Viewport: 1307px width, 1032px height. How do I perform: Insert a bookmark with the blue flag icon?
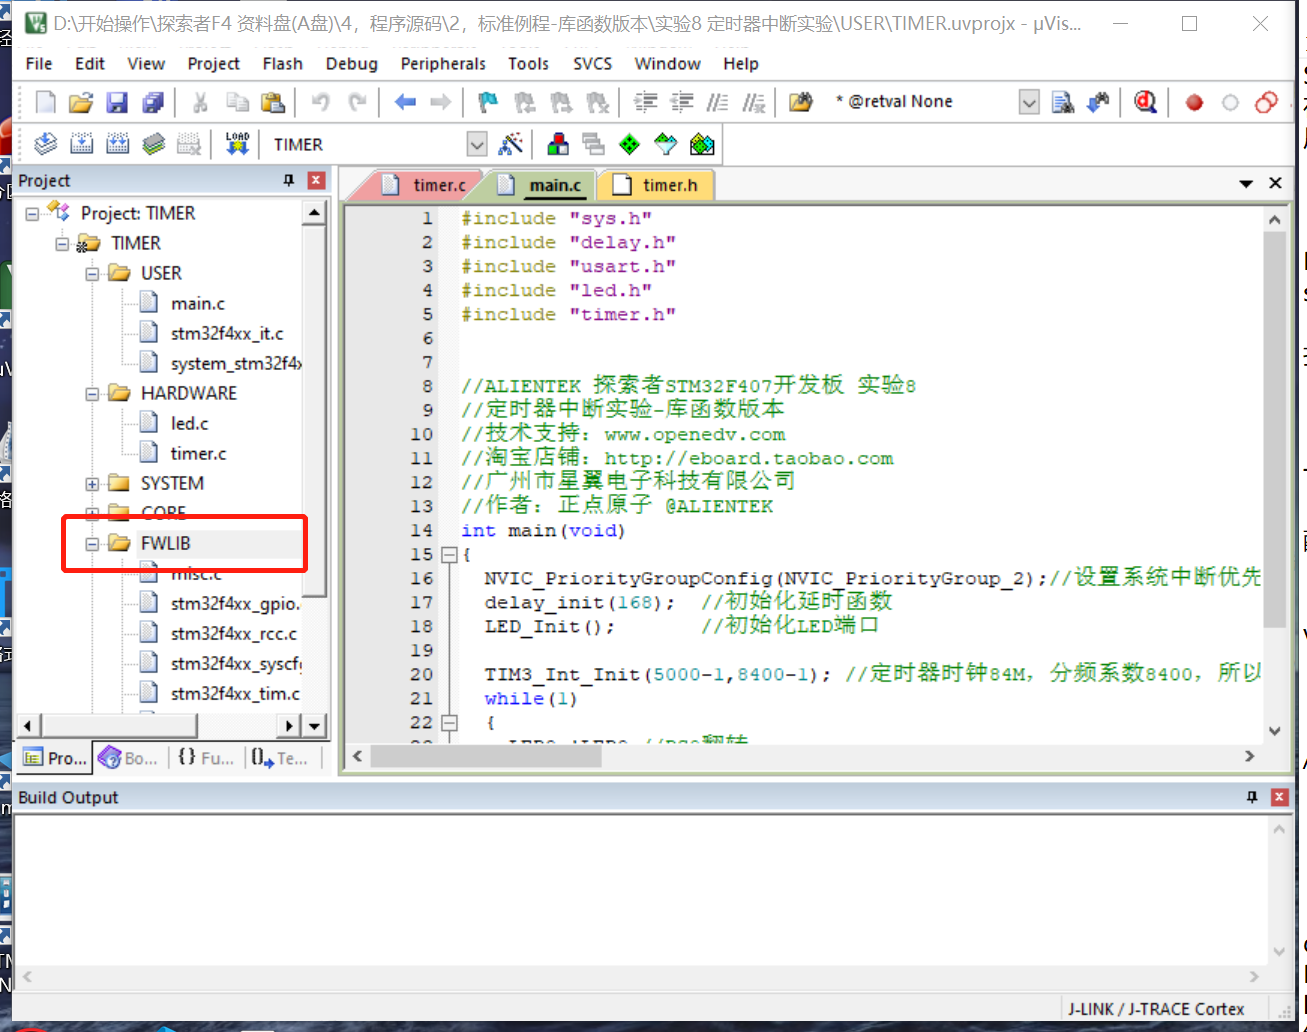click(x=488, y=102)
